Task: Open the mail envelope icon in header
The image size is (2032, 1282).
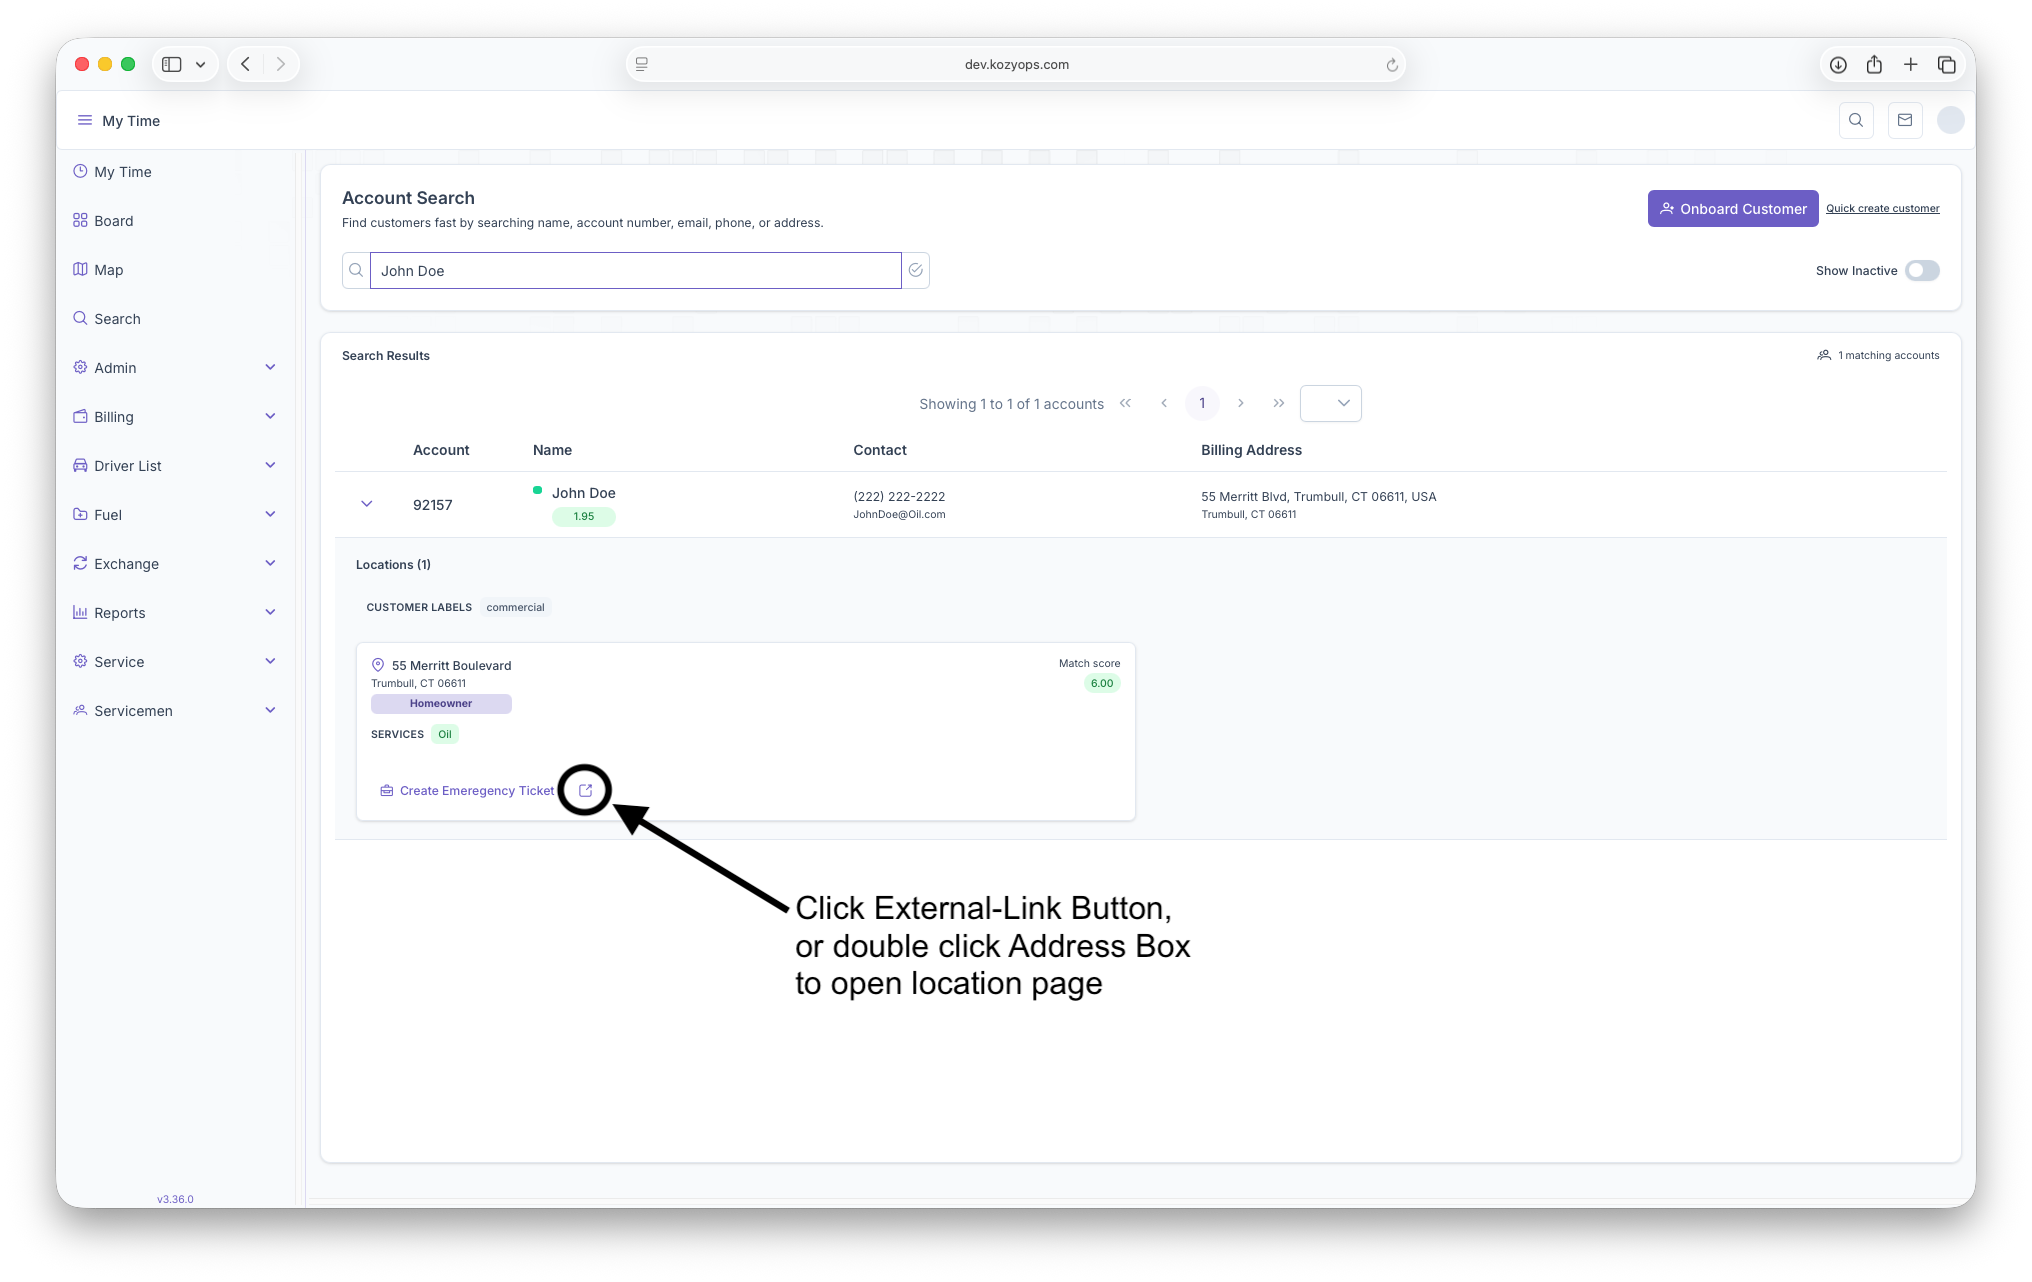Action: (1905, 120)
